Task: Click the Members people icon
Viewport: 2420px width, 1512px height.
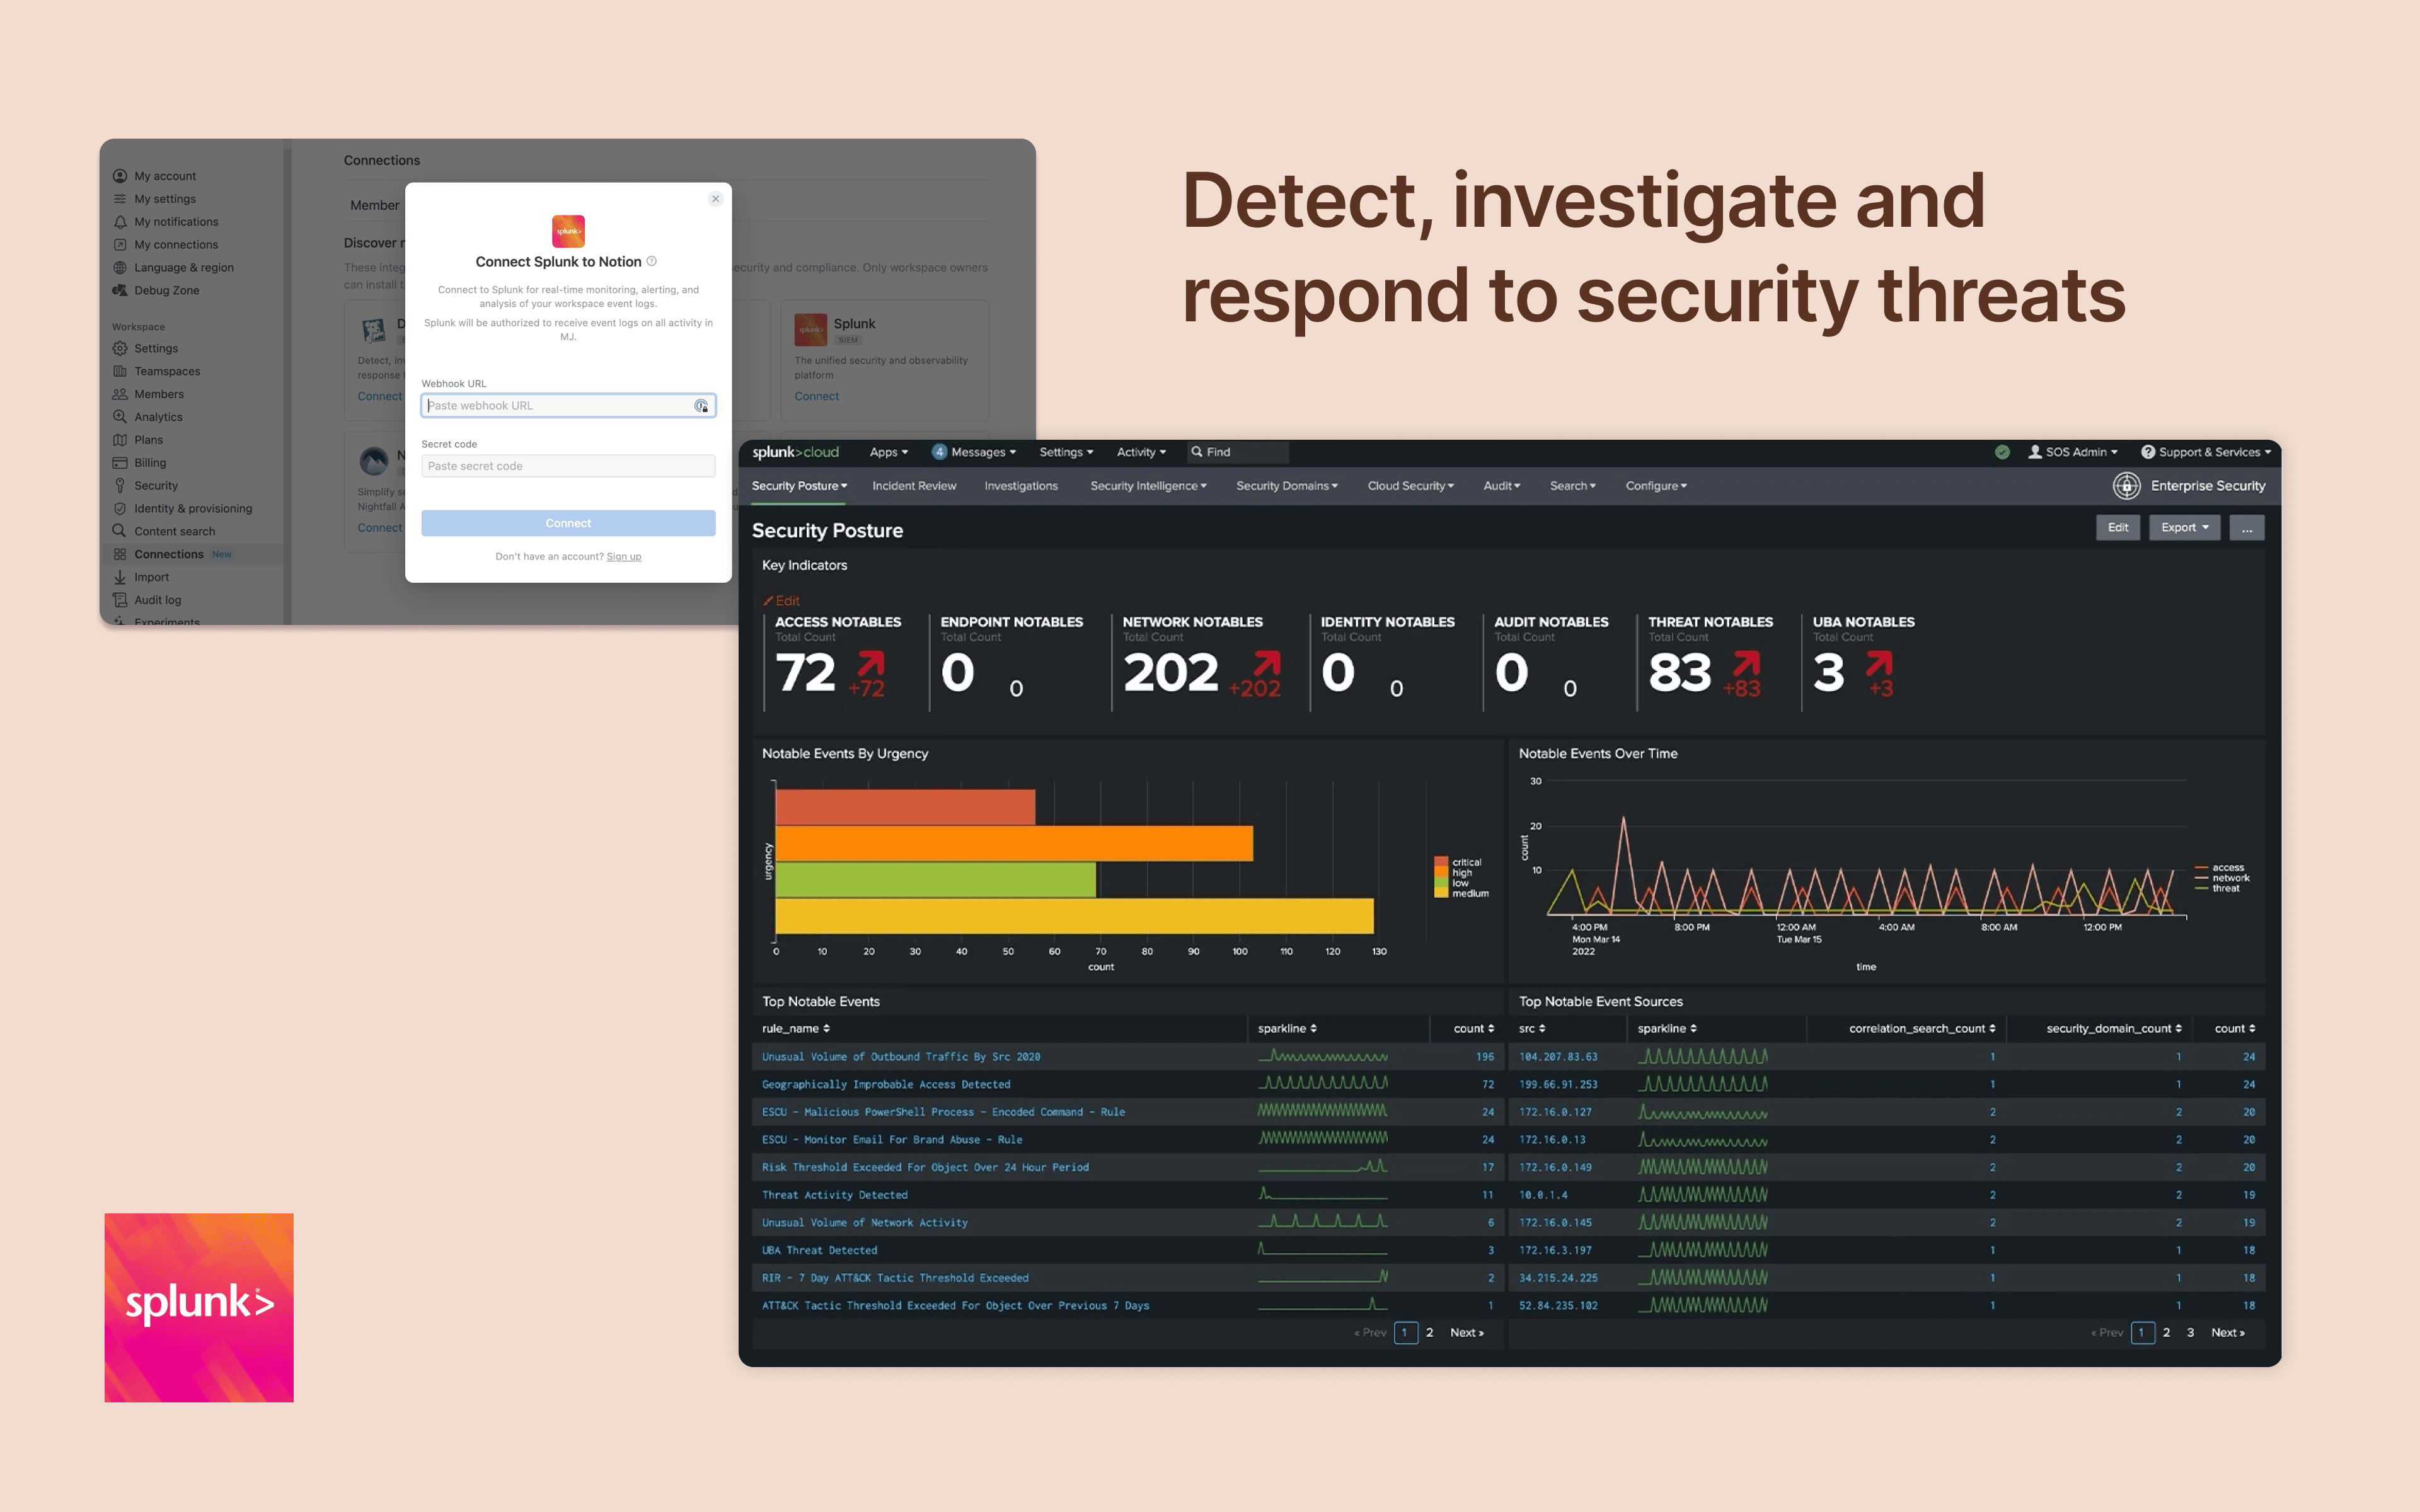Action: point(120,395)
